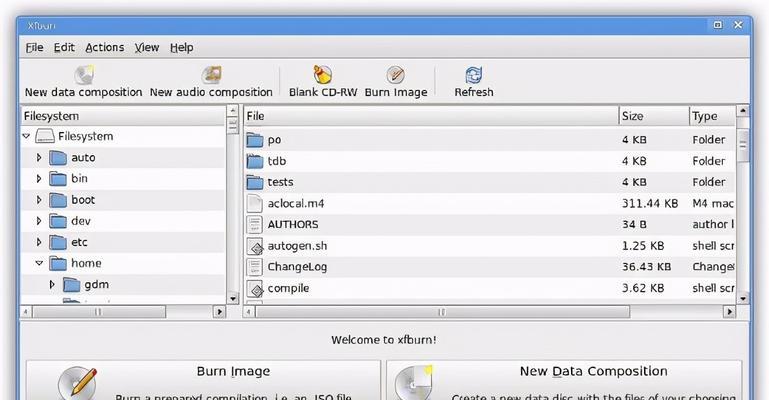The width and height of the screenshot is (769, 400).
Task: Select the gdm folder icon
Action: click(x=71, y=285)
